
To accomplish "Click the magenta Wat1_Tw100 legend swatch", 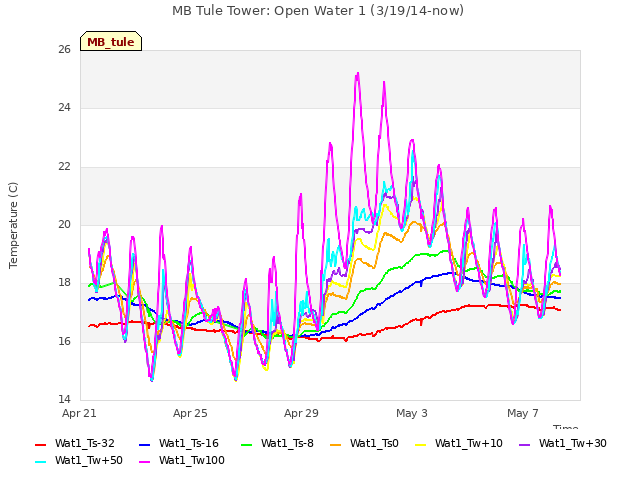I will [x=144, y=462].
